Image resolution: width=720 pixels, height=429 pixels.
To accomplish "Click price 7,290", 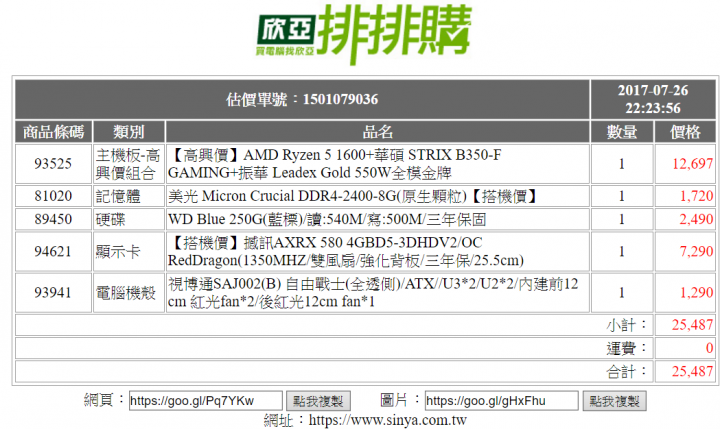I will 696,251.
